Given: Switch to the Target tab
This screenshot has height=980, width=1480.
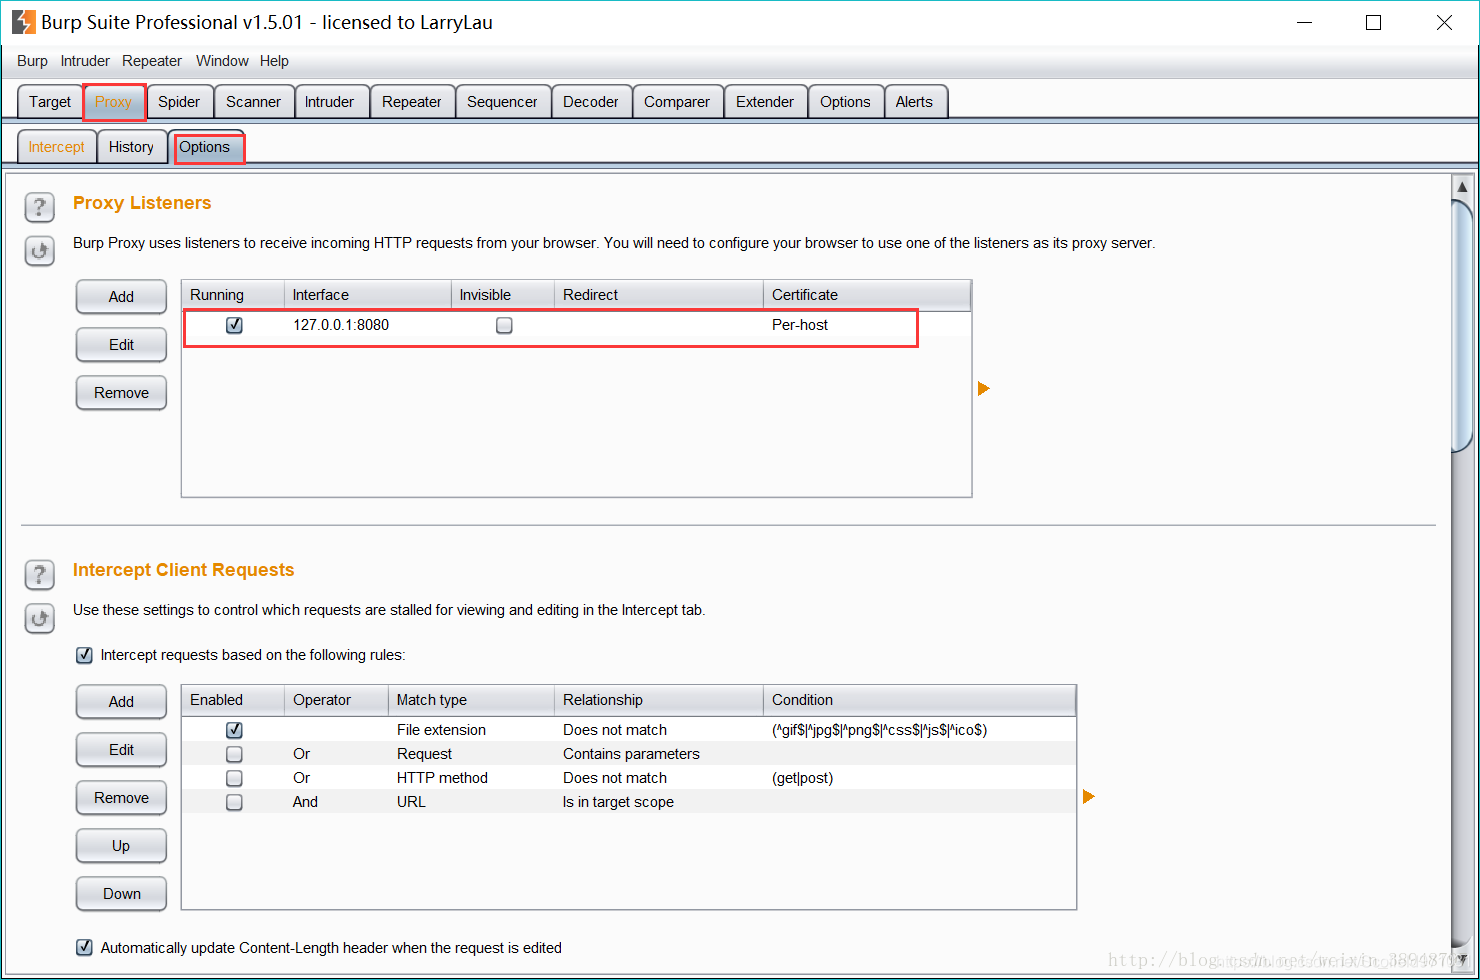Looking at the screenshot, I should 50,102.
